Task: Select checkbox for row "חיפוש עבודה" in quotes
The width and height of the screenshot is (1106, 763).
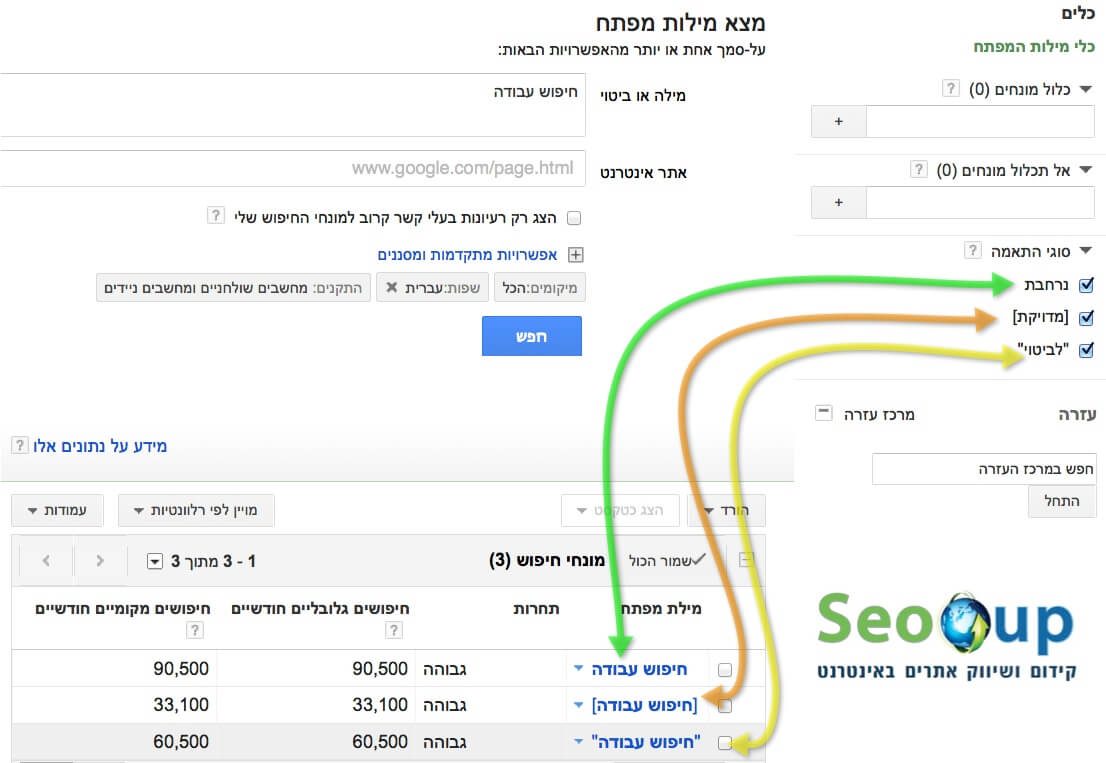Action: [726, 743]
